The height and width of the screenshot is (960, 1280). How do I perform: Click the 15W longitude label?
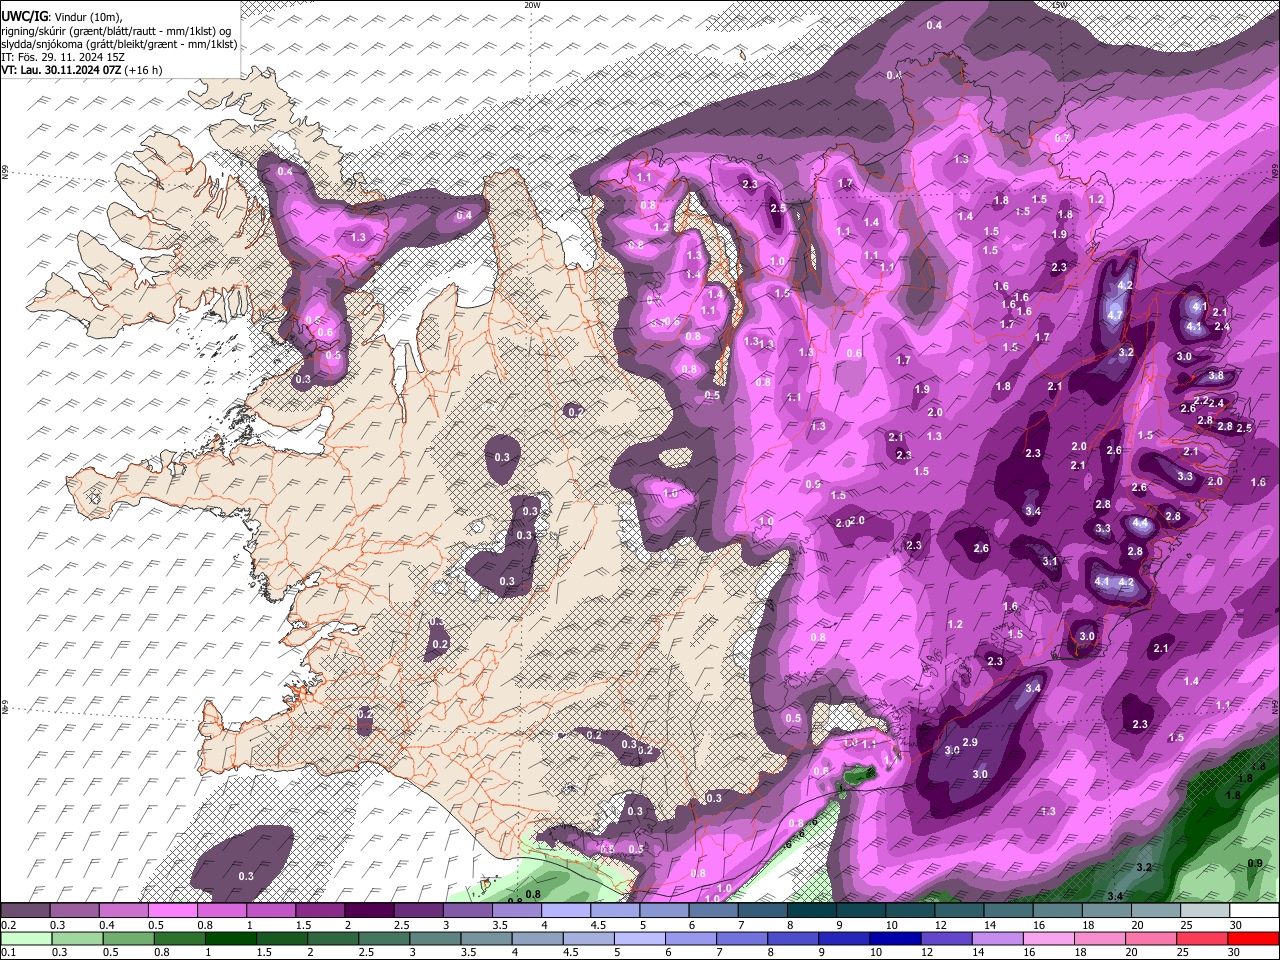pos(1059,5)
